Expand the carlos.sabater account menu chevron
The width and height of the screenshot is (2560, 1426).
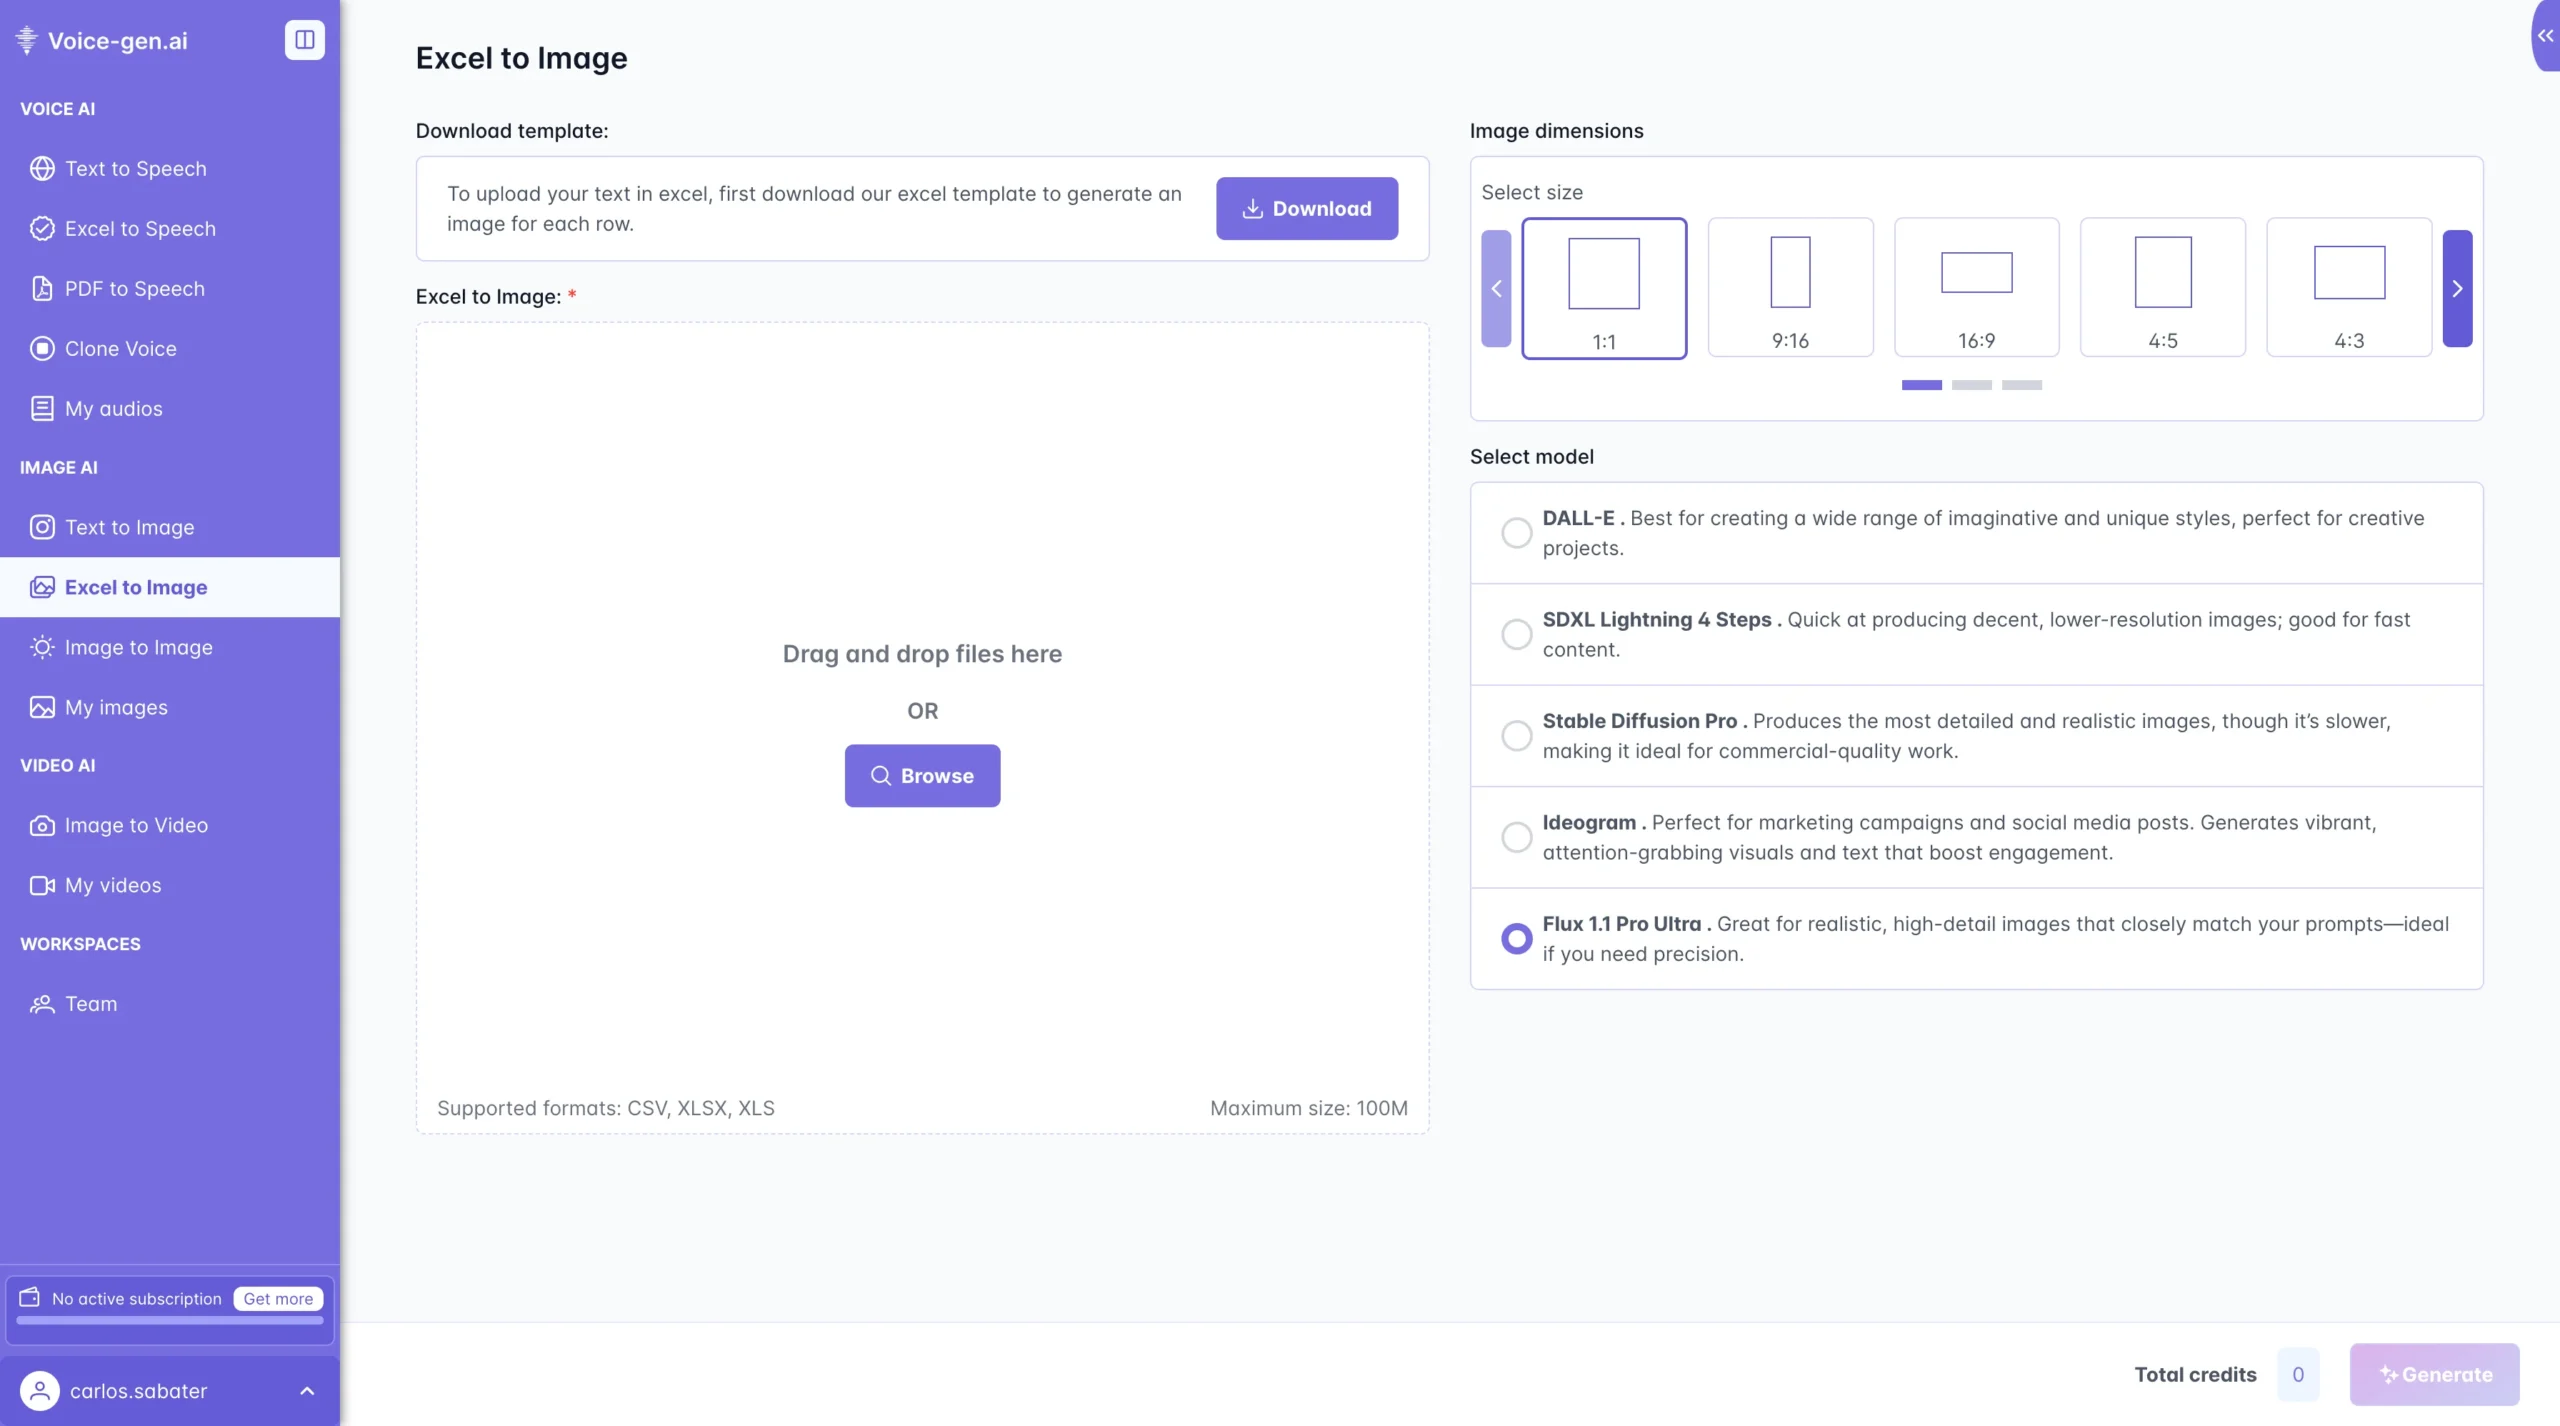click(307, 1391)
